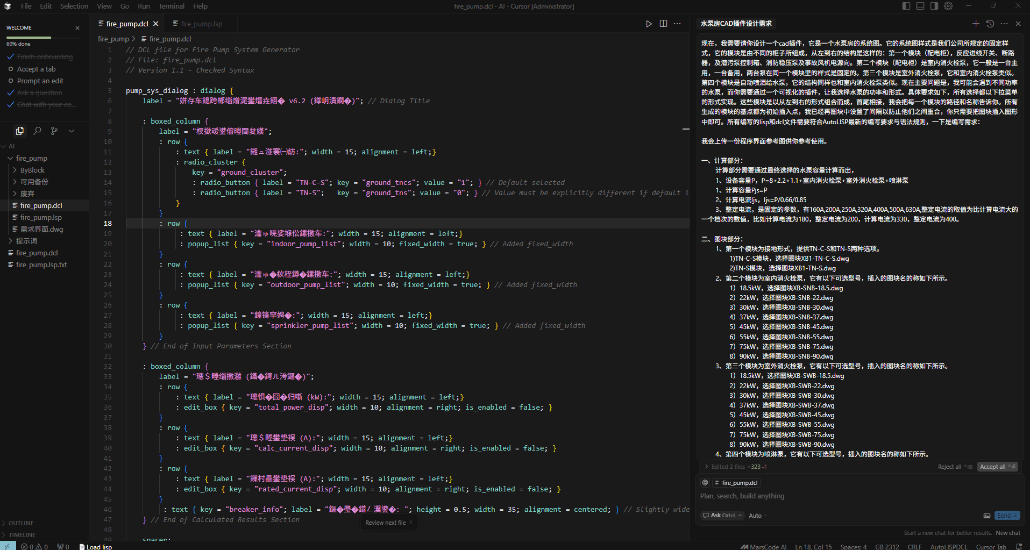Run the current file with play icon
The image size is (1030, 550).
coord(649,22)
